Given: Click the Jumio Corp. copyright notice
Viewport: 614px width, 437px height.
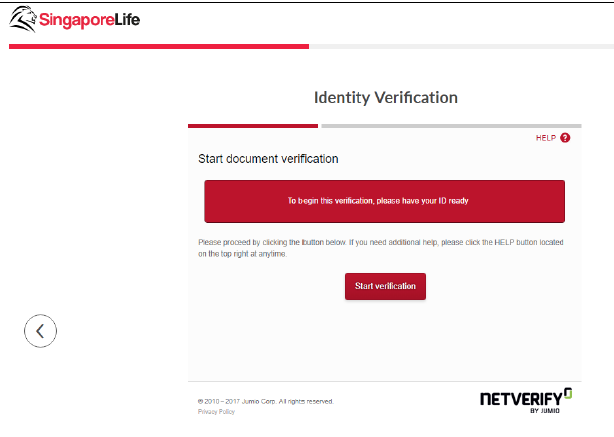Looking at the screenshot, I should pos(266,401).
